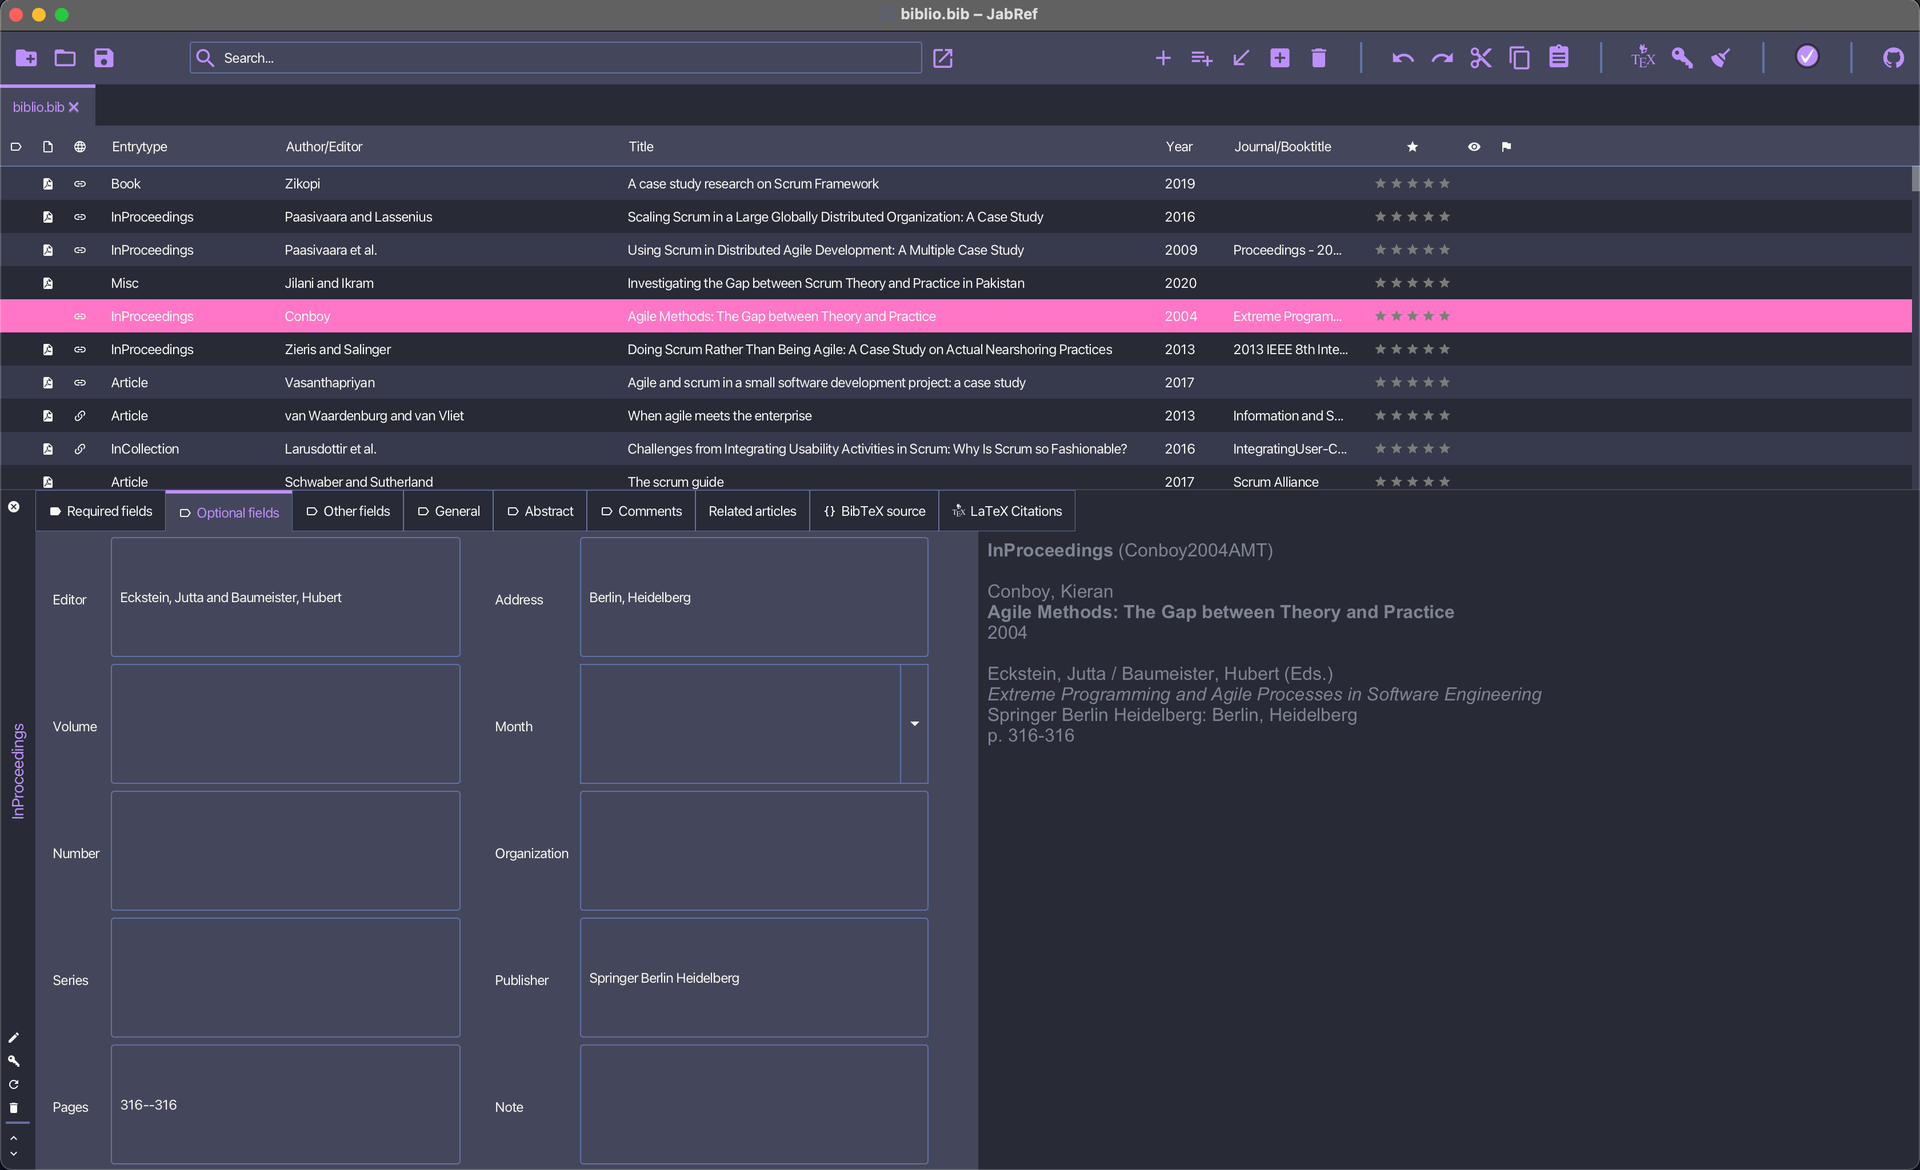Open an existing library

[x=64, y=58]
